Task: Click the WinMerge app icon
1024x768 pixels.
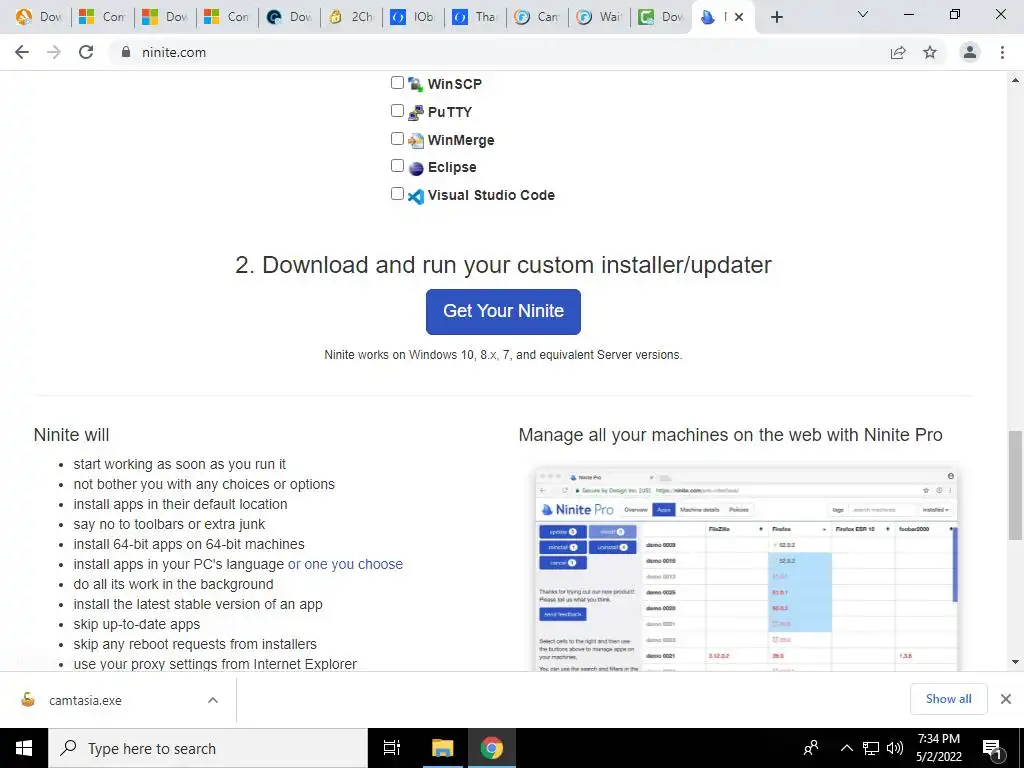Action: (x=416, y=140)
